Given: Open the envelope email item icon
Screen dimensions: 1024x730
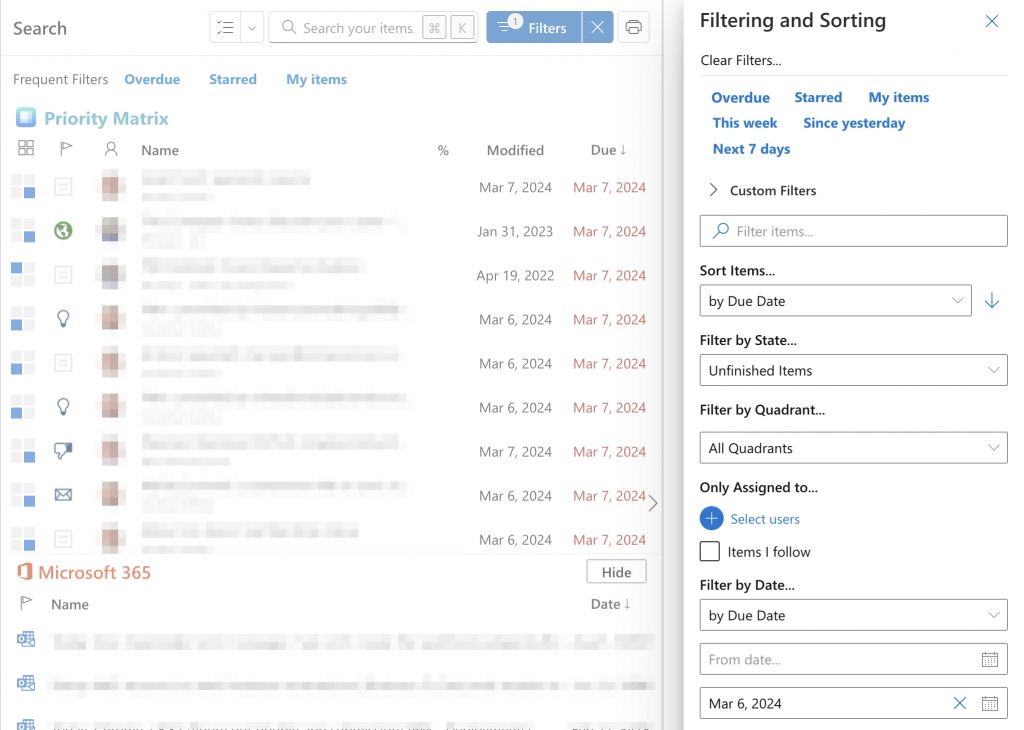Looking at the screenshot, I should (63, 494).
